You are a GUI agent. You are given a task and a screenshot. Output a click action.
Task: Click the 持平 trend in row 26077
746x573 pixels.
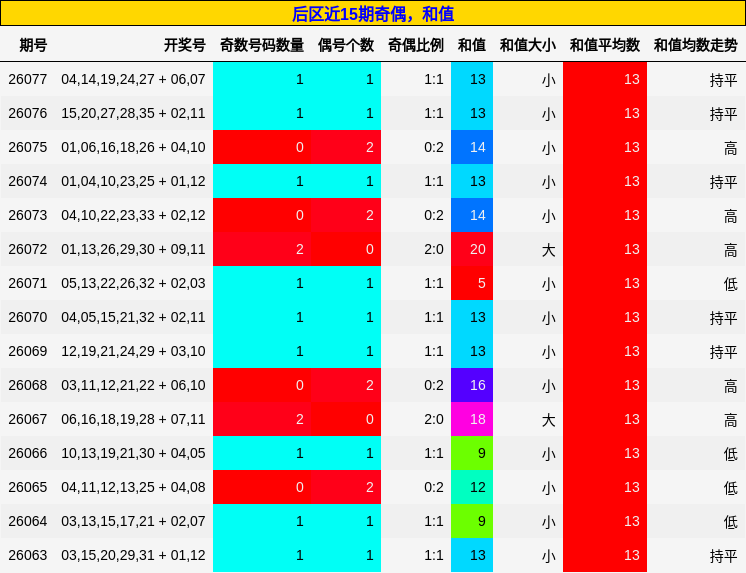[724, 80]
